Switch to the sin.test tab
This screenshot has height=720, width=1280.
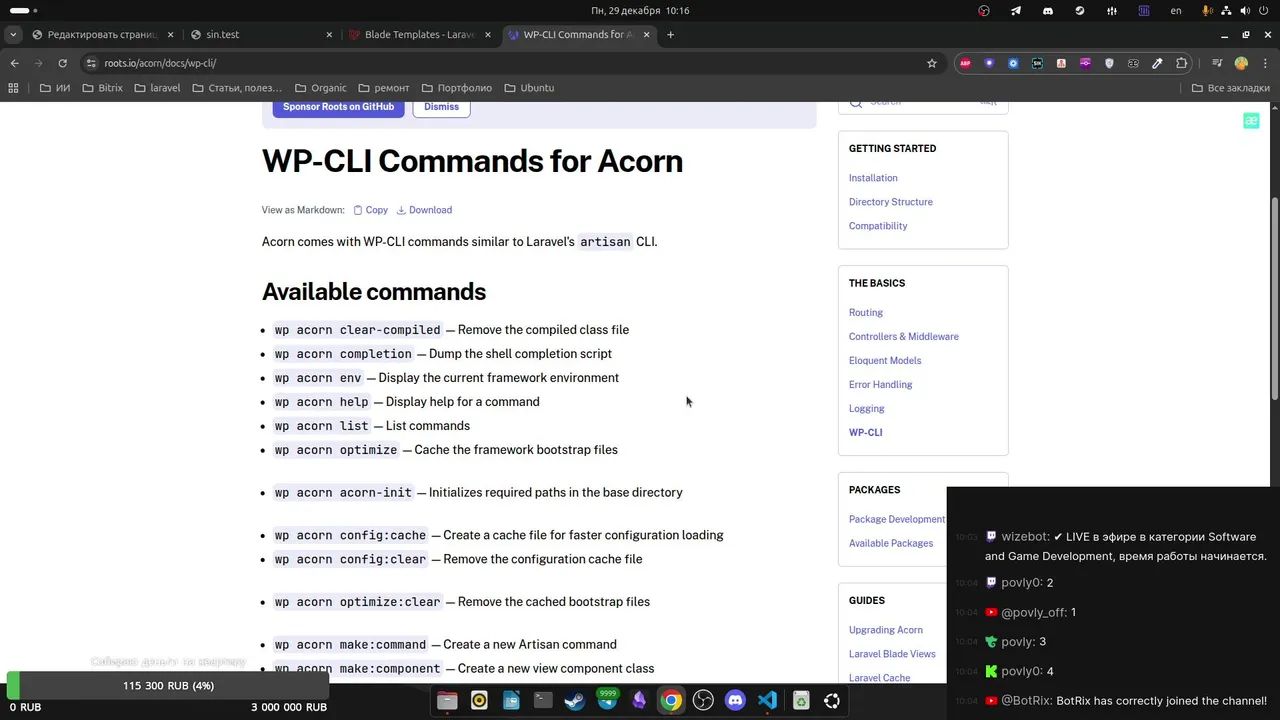[x=260, y=34]
